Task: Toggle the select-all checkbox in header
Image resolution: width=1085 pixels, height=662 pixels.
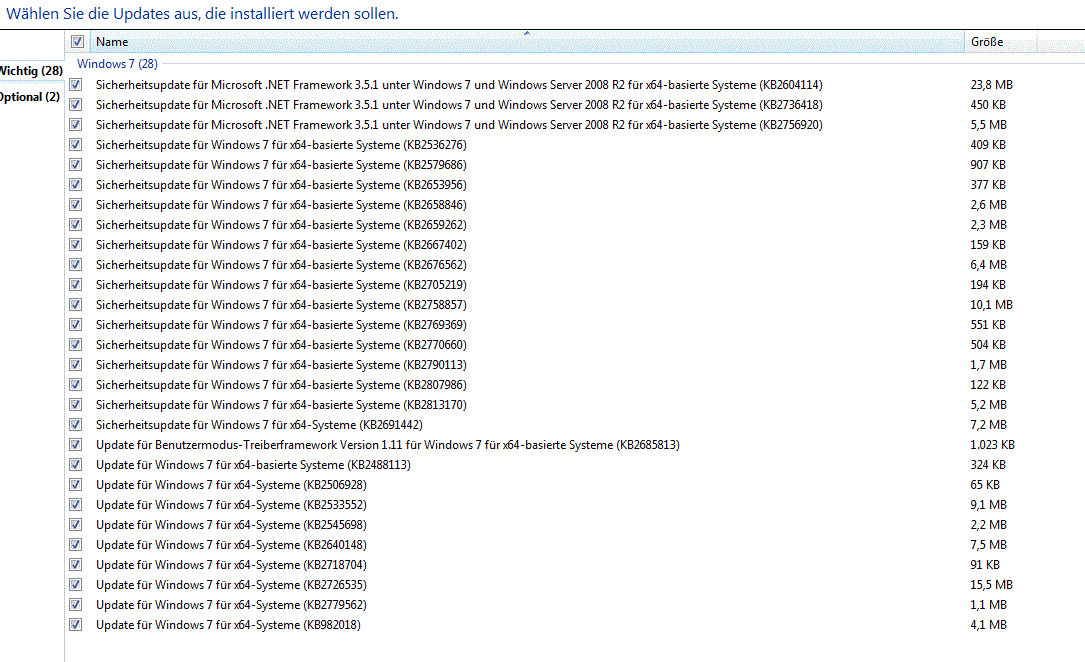Action: [78, 42]
